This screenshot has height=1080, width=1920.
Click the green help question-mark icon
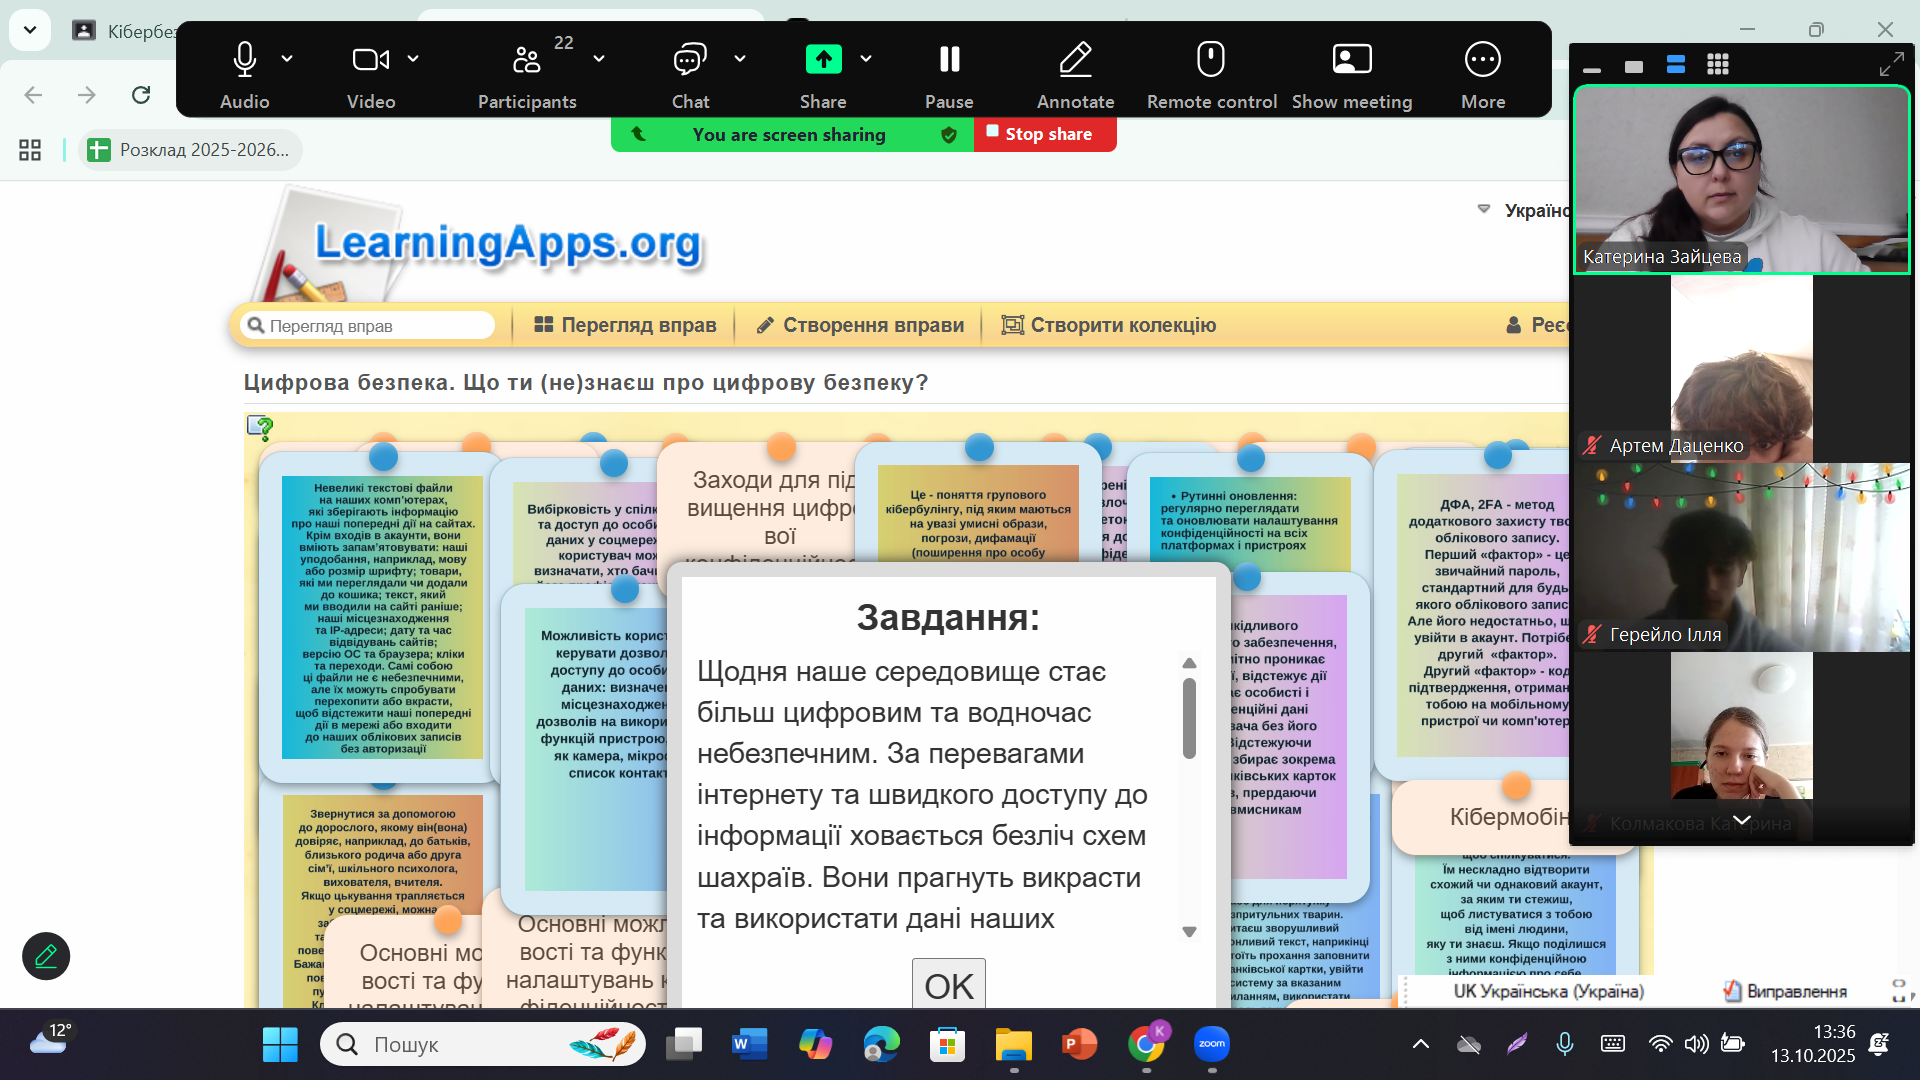tap(260, 428)
